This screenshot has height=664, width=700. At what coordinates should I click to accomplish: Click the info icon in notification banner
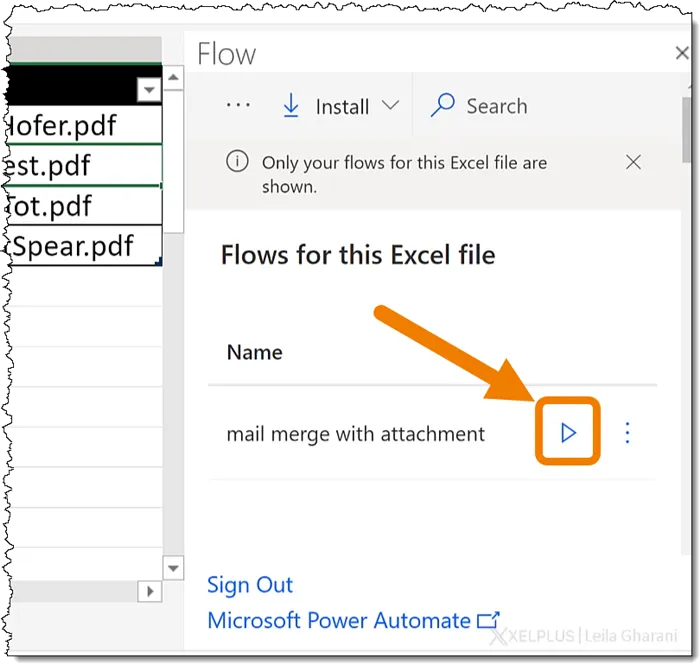point(237,162)
